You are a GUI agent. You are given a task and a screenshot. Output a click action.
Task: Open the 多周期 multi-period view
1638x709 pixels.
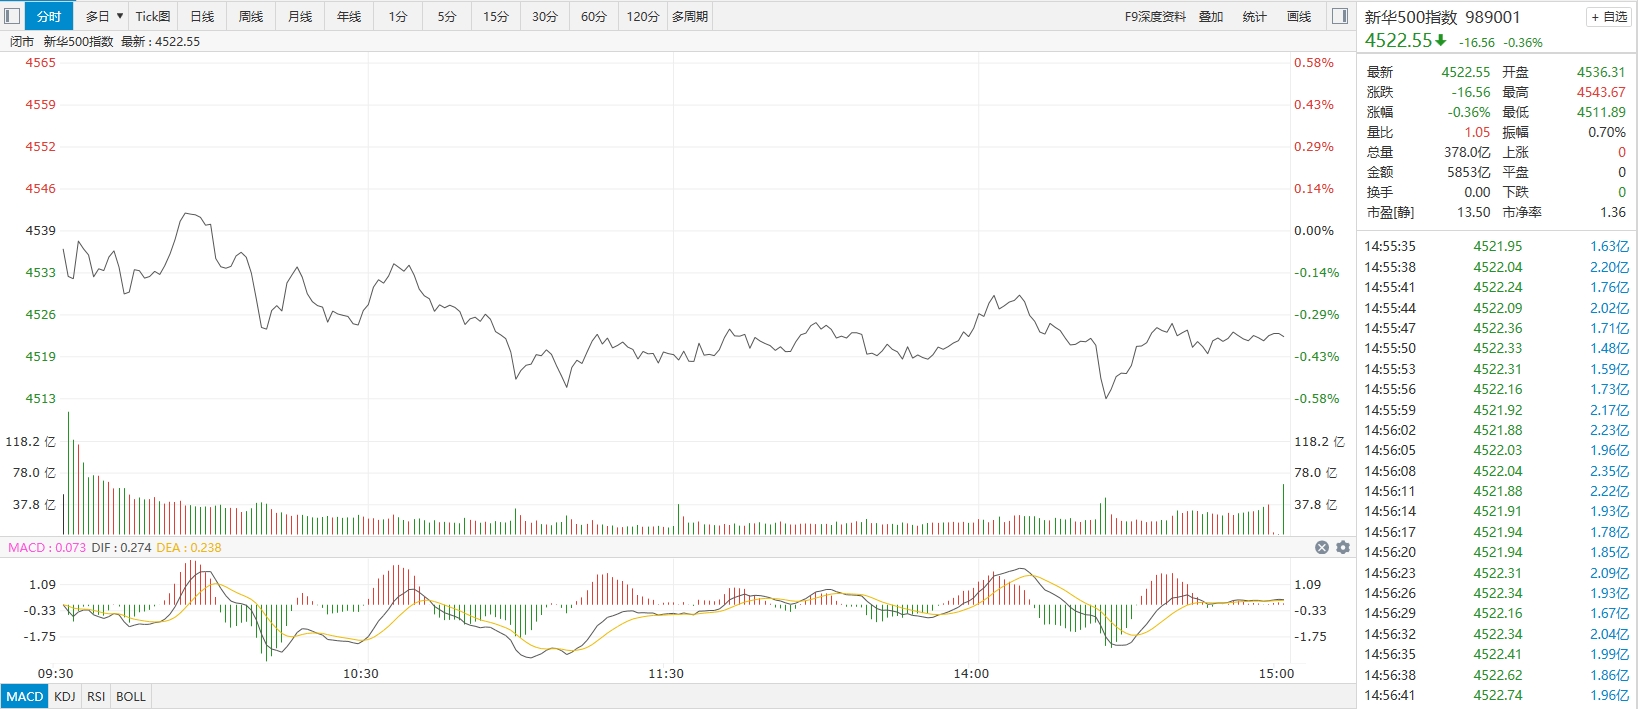(x=690, y=16)
